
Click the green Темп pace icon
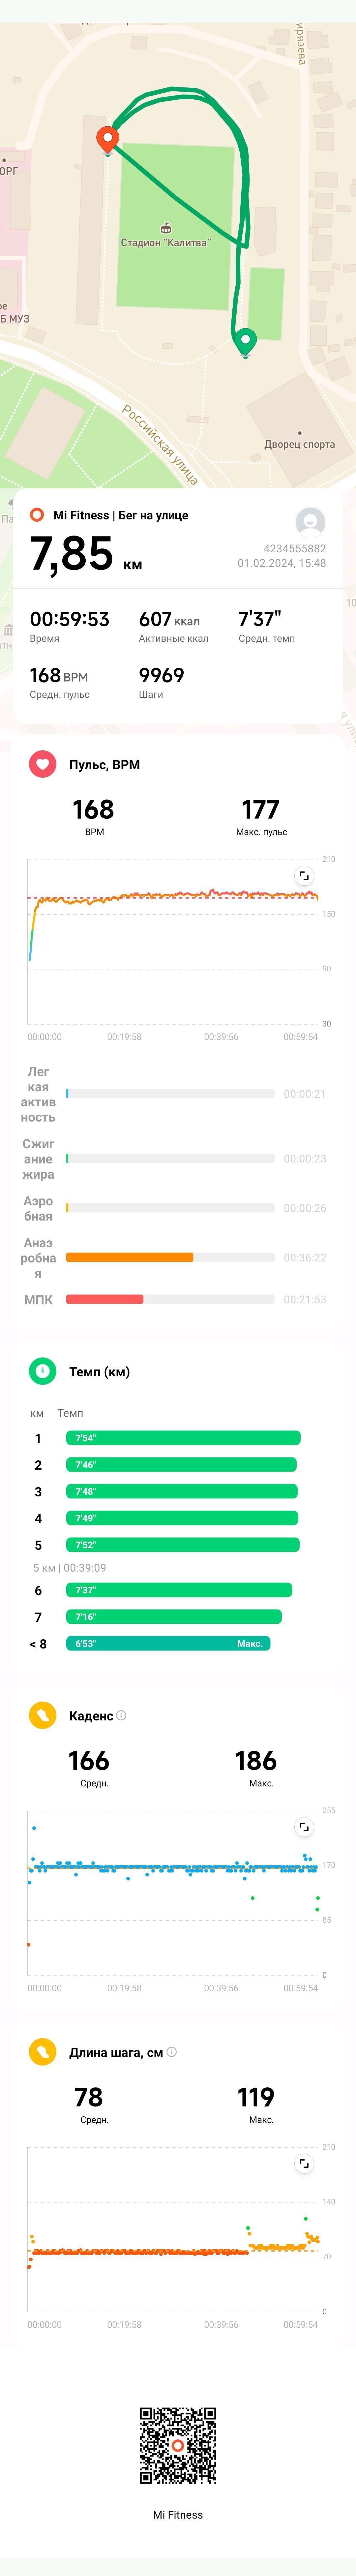click(42, 1371)
